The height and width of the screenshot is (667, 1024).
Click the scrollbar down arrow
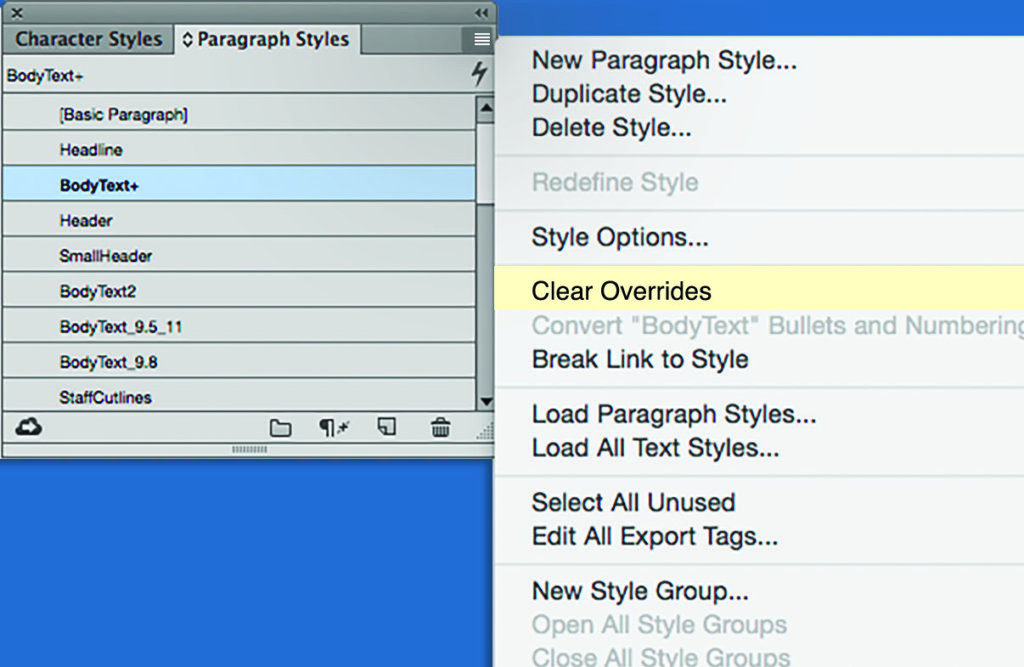coord(485,401)
